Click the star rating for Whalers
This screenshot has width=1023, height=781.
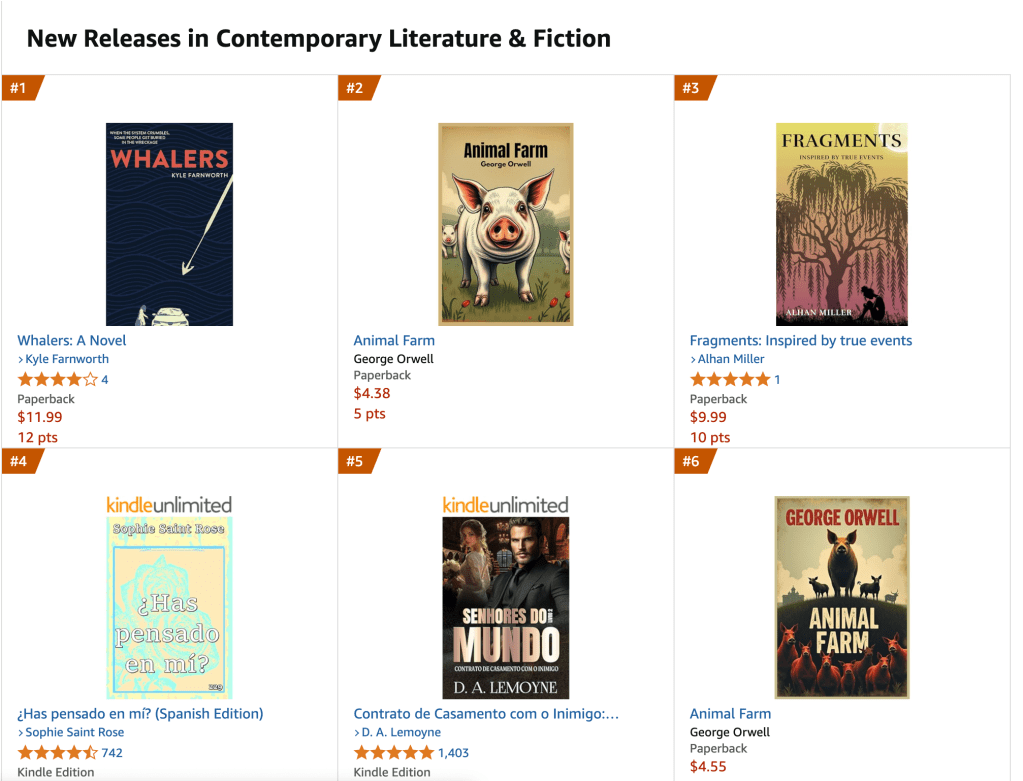(x=57, y=379)
